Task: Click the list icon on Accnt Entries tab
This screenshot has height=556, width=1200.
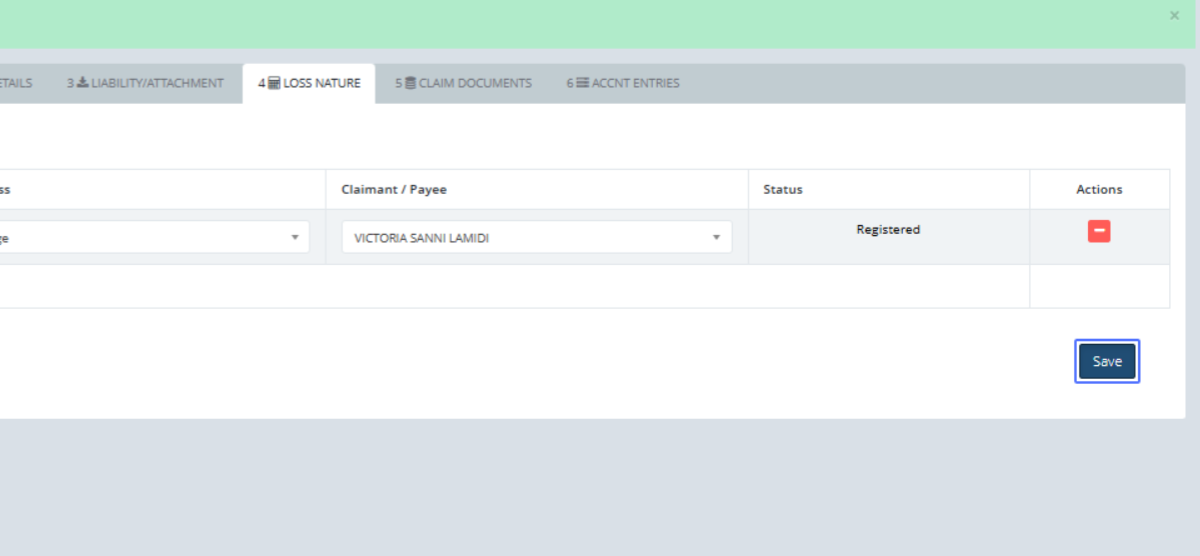Action: [582, 84]
